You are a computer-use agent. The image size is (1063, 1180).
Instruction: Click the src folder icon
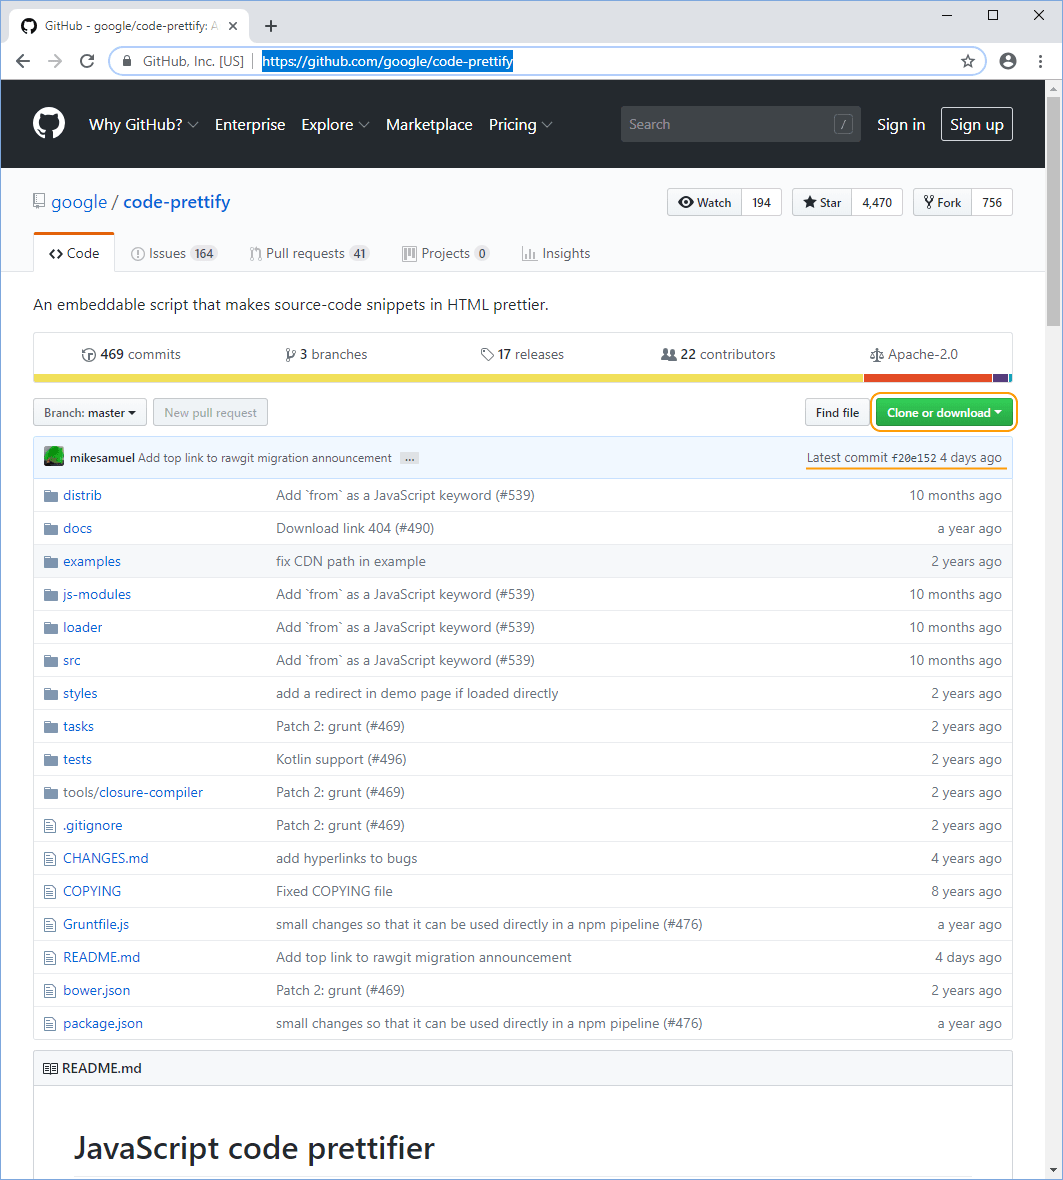(x=50, y=661)
